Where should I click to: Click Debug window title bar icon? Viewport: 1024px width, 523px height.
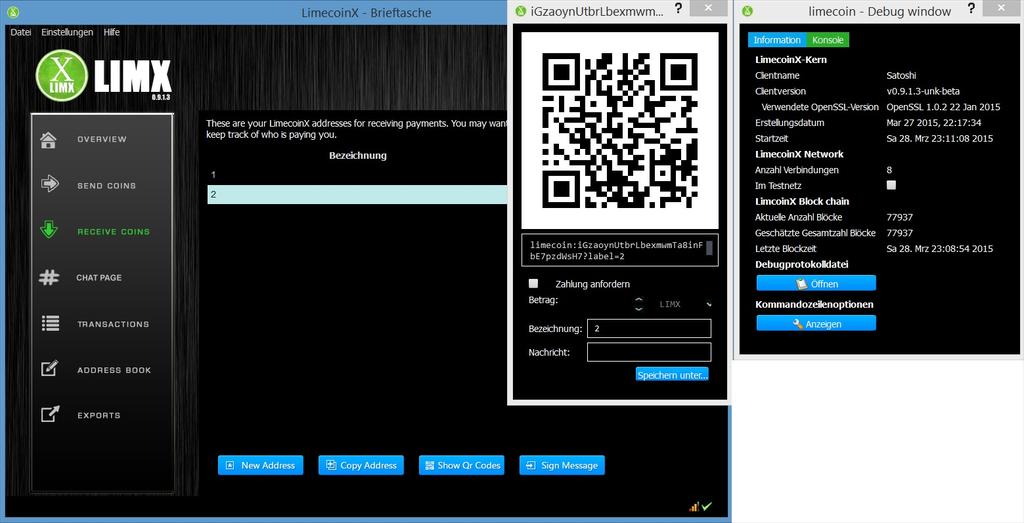click(x=748, y=11)
